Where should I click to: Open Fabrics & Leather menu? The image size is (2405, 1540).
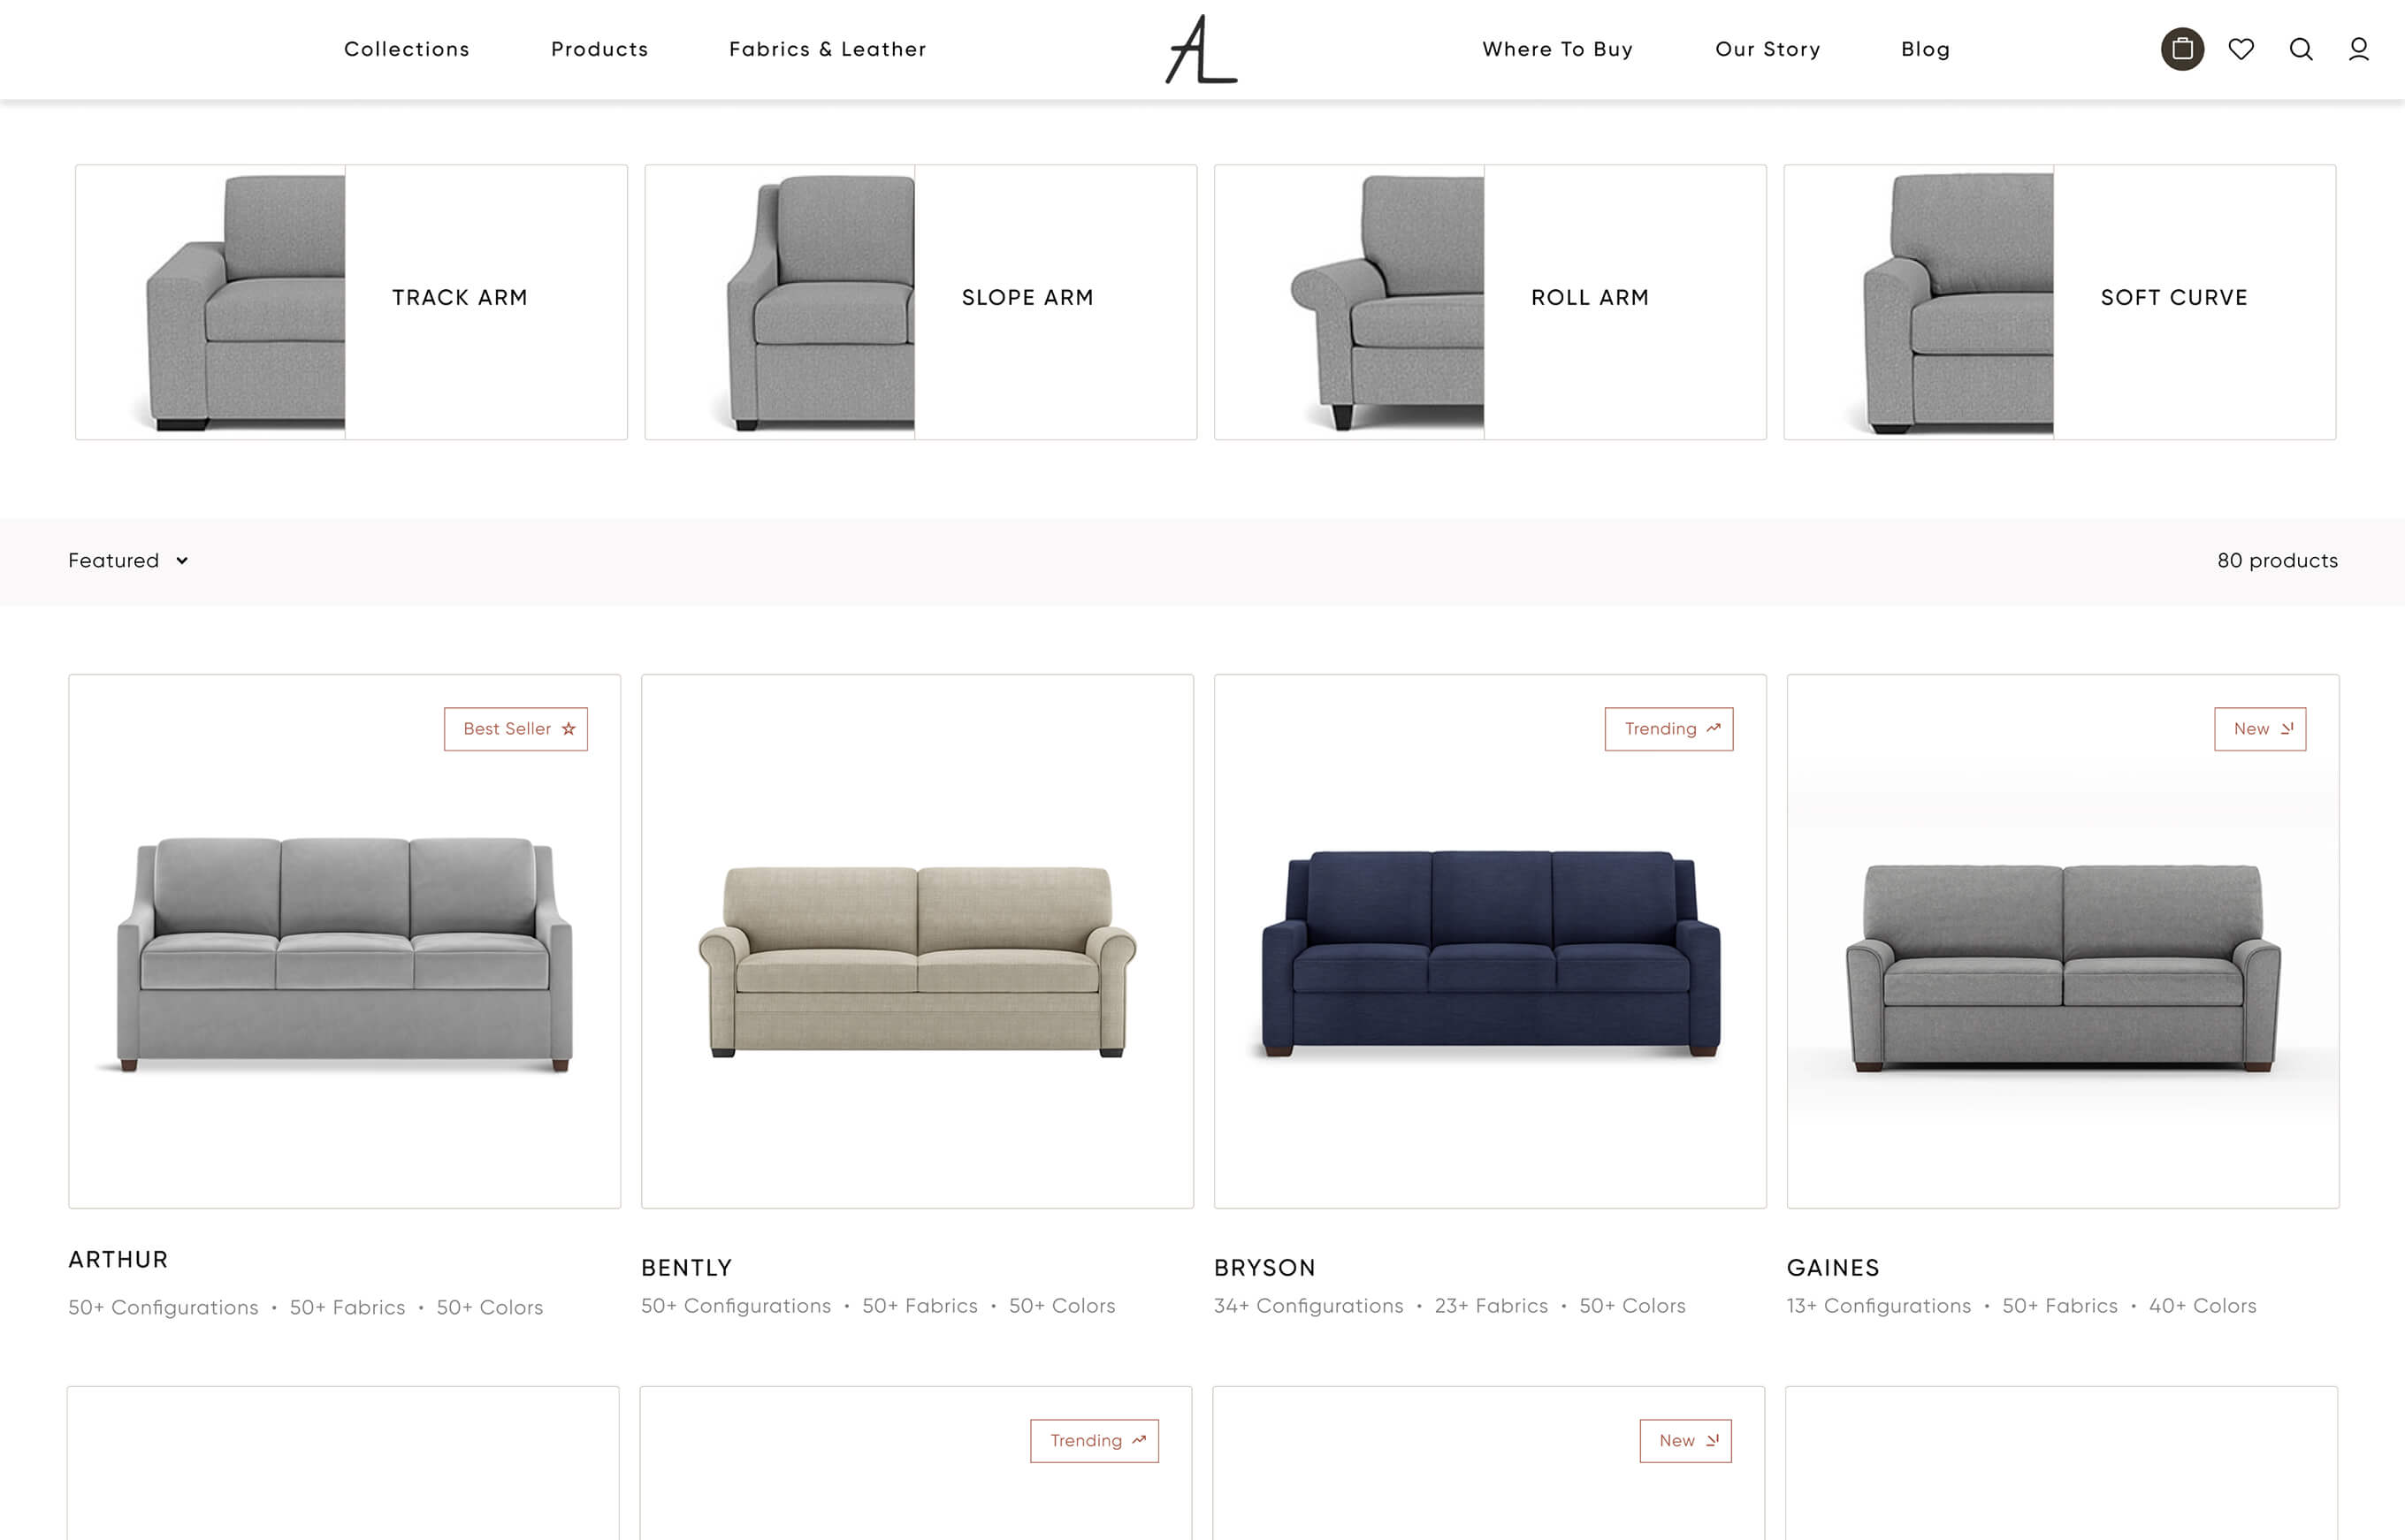click(828, 49)
